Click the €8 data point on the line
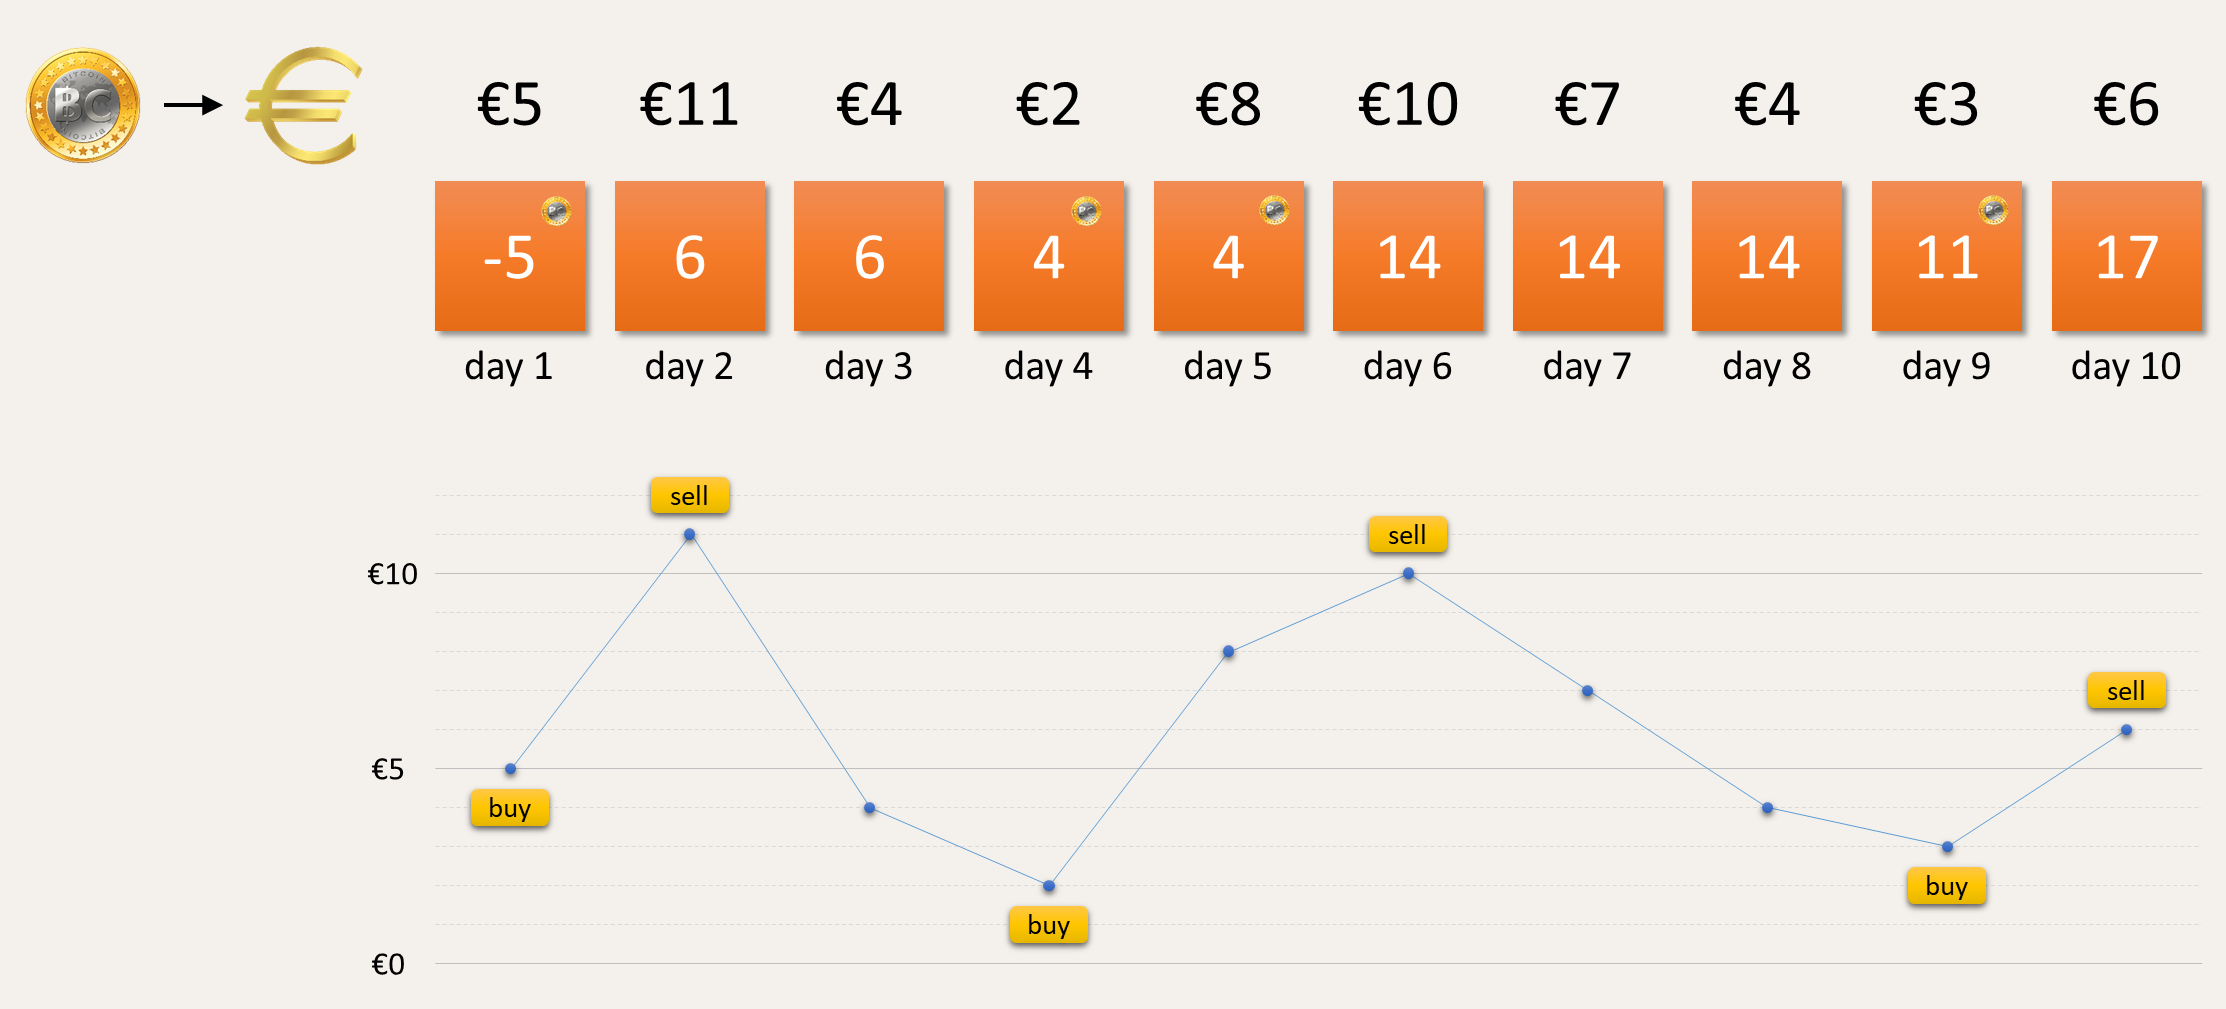2226x1009 pixels. click(x=1228, y=652)
